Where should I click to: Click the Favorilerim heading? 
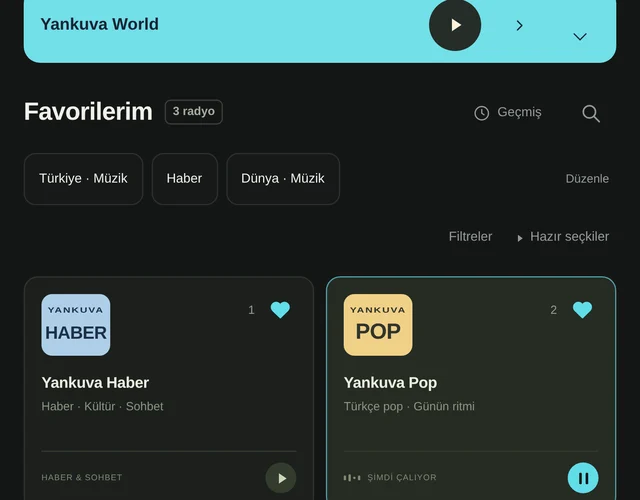point(88,111)
